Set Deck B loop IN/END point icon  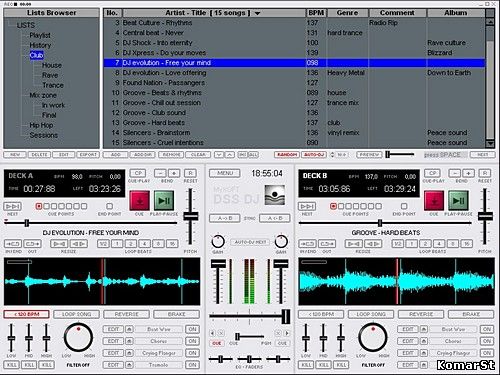pos(307,244)
